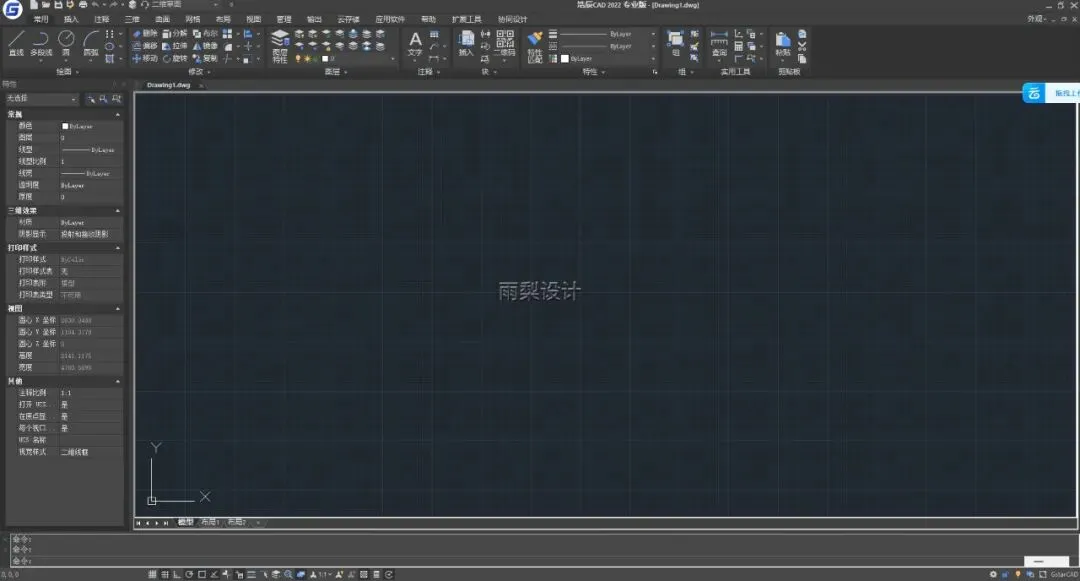Click the scissors cut icon in clipboard panel
This screenshot has height=581, width=1080.
pos(802,46)
